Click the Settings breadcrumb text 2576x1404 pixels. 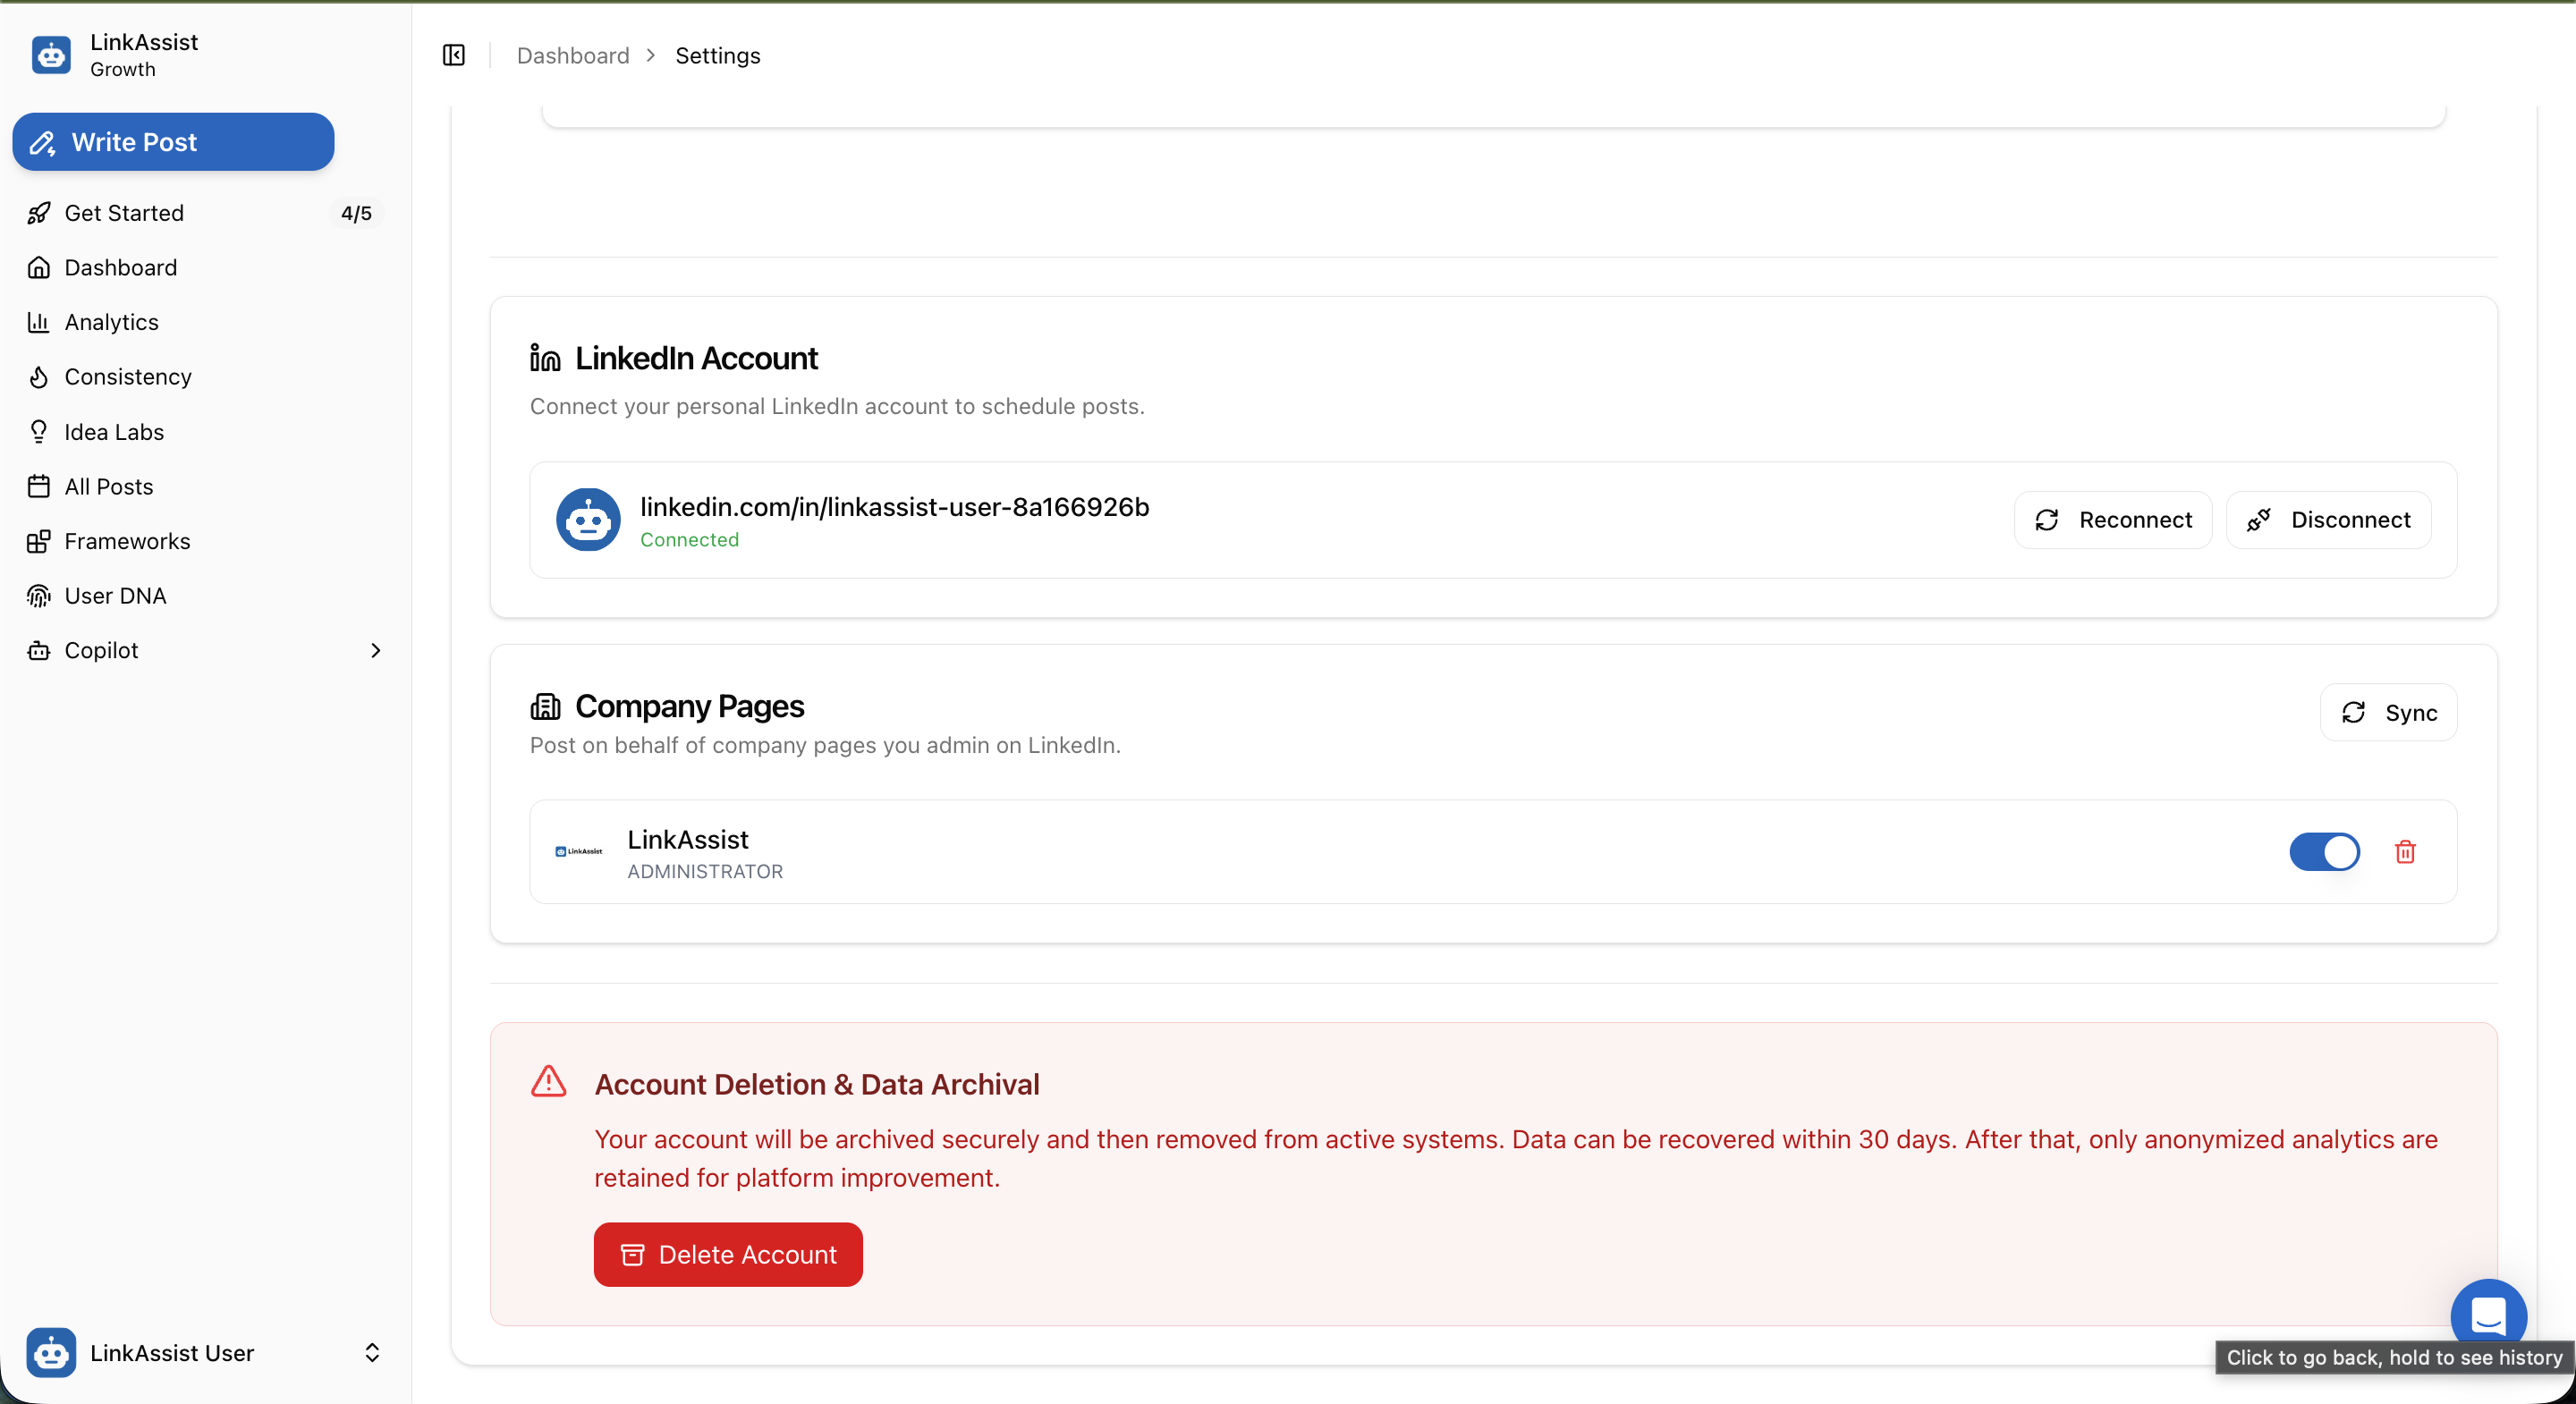tap(717, 55)
